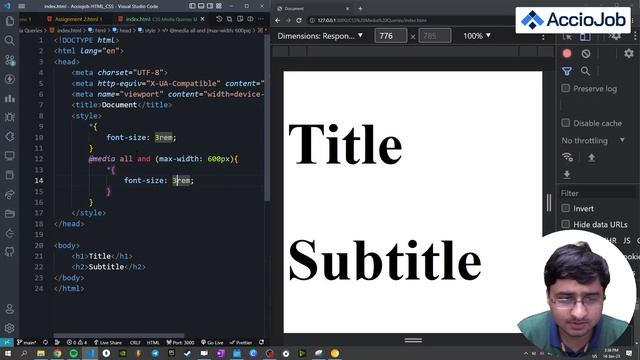The image size is (640, 360).
Task: Open the Search view in VS Code sidebar
Action: pos(10,40)
